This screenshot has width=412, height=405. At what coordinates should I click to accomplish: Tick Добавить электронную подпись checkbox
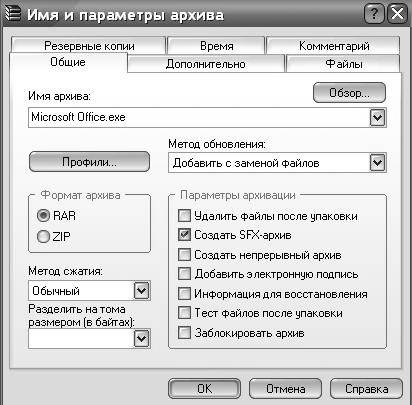(x=184, y=274)
